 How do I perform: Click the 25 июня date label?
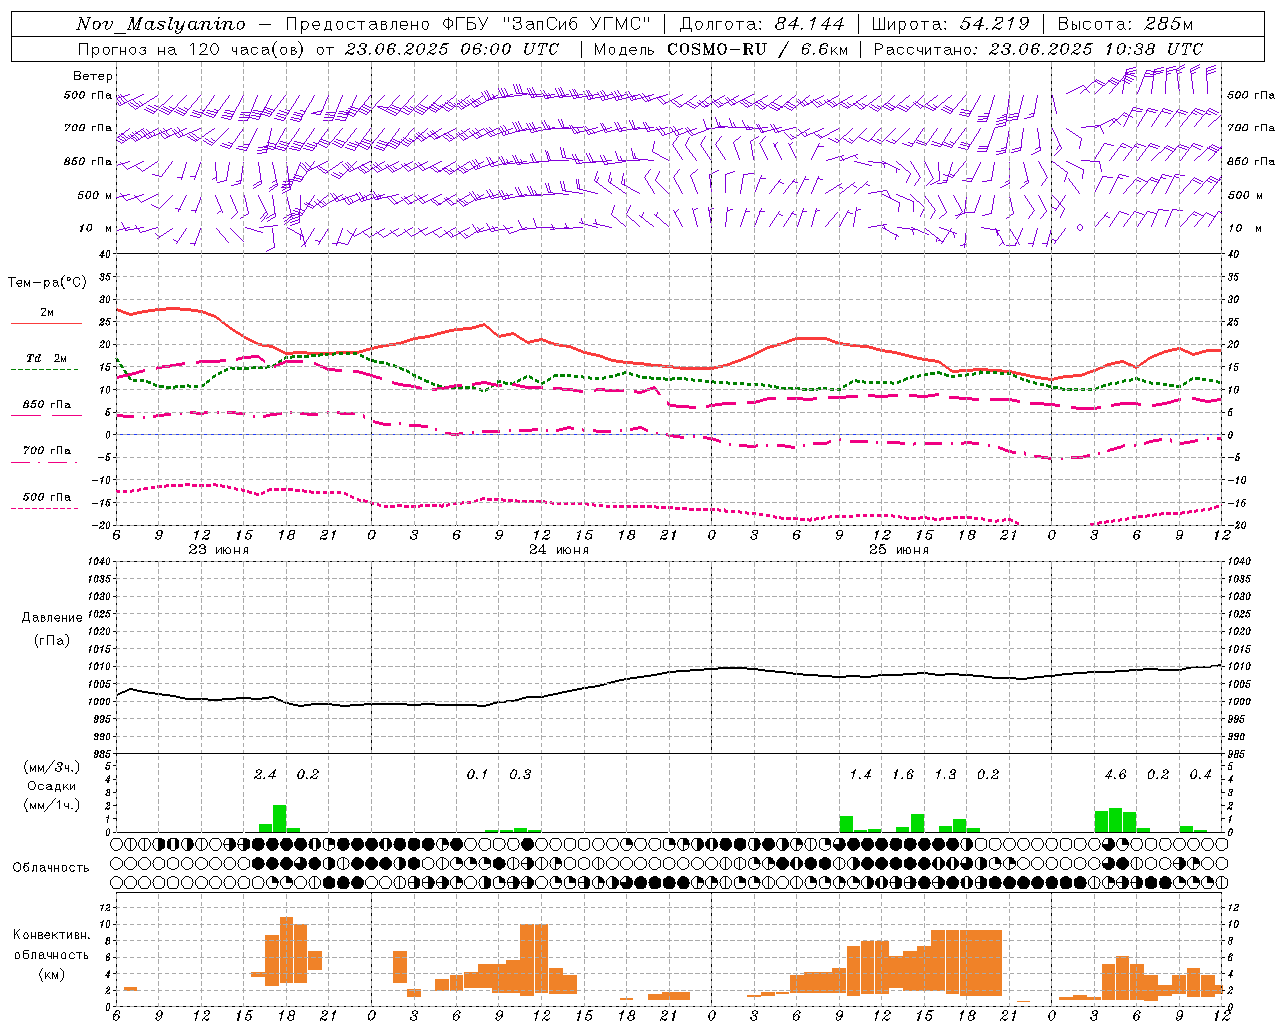[898, 550]
